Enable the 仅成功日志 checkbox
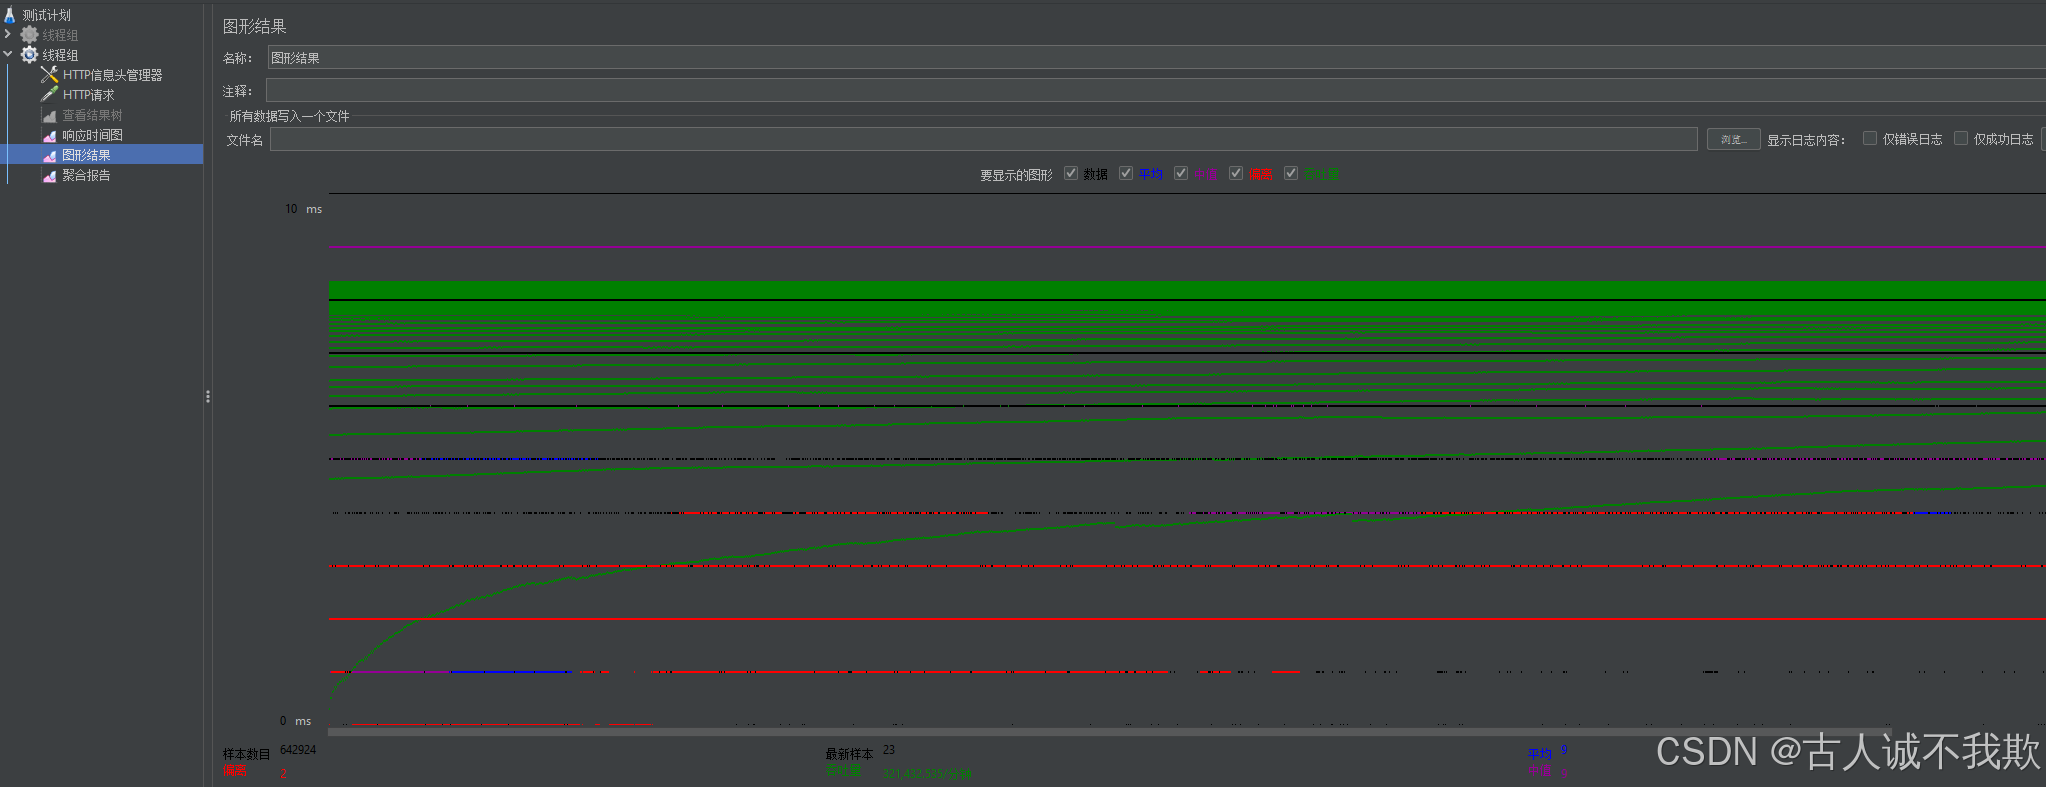The width and height of the screenshot is (2046, 787). tap(1961, 139)
